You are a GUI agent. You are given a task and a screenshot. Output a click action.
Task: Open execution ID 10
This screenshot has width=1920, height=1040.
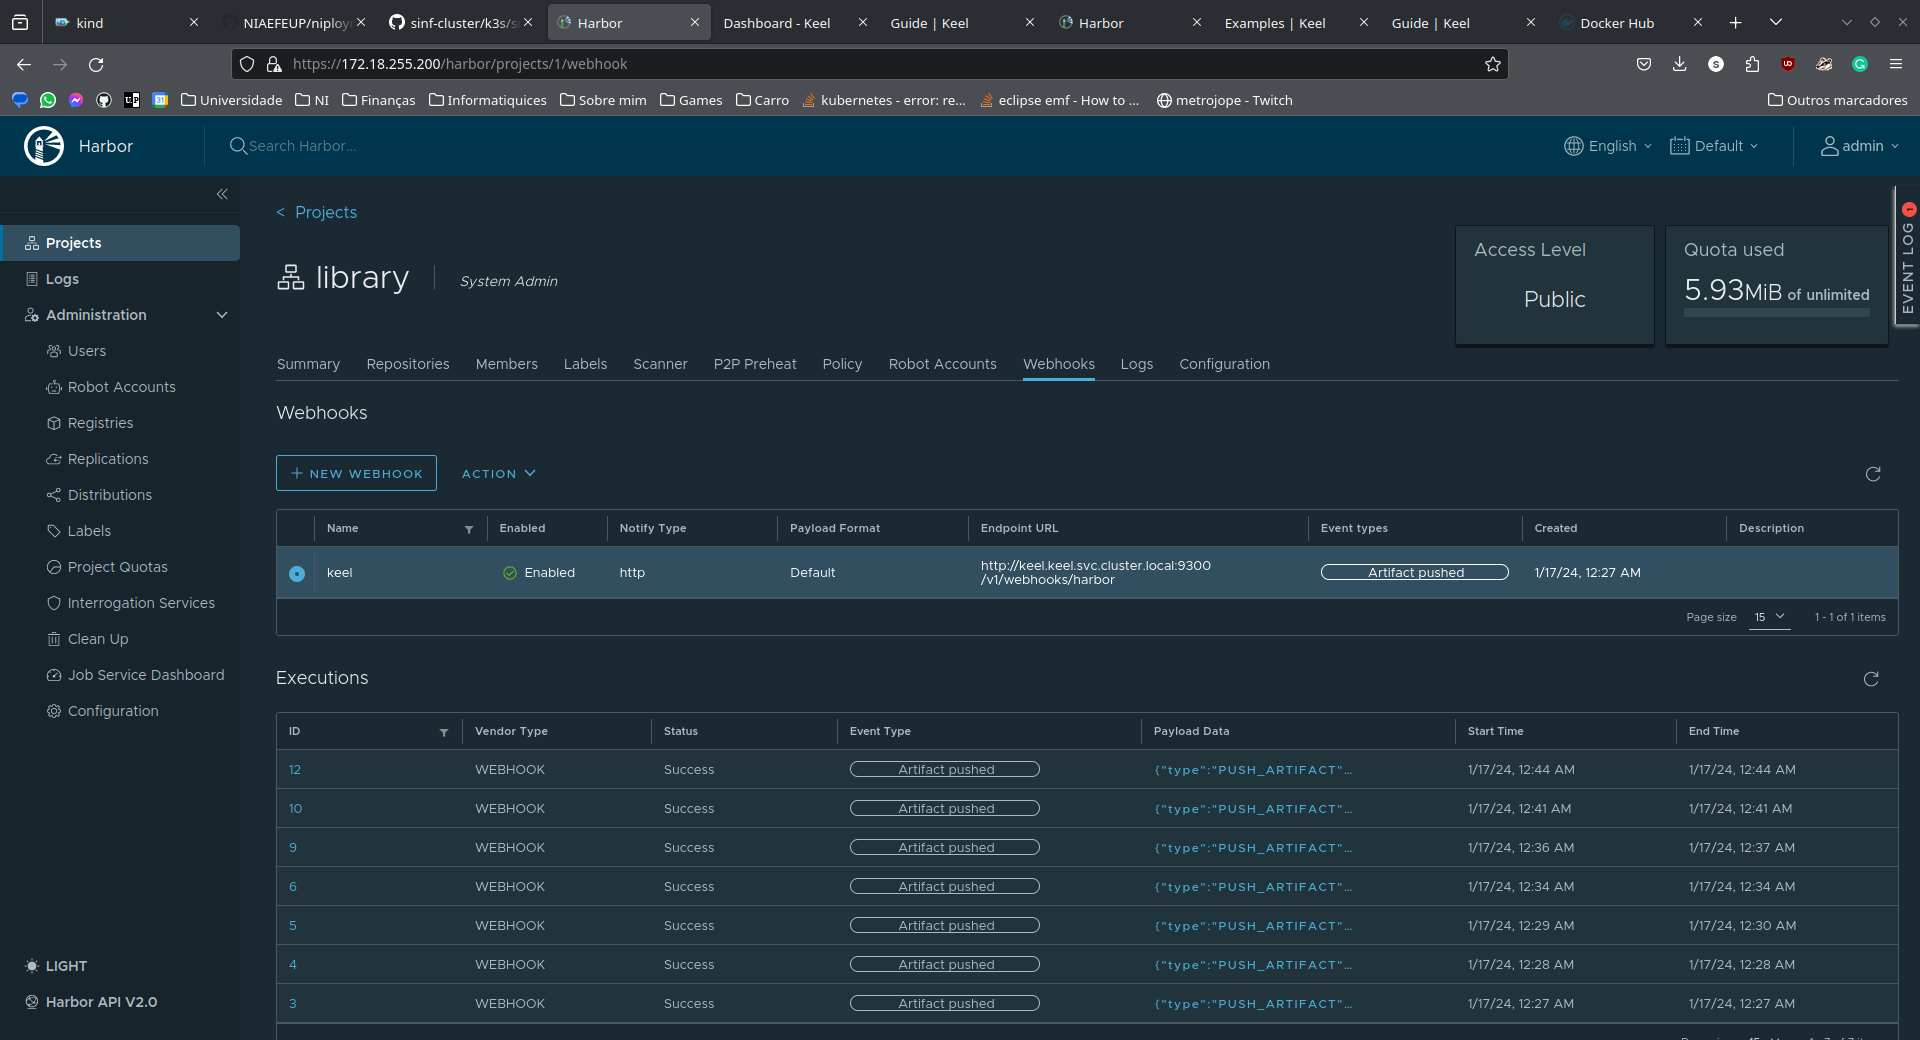point(295,809)
